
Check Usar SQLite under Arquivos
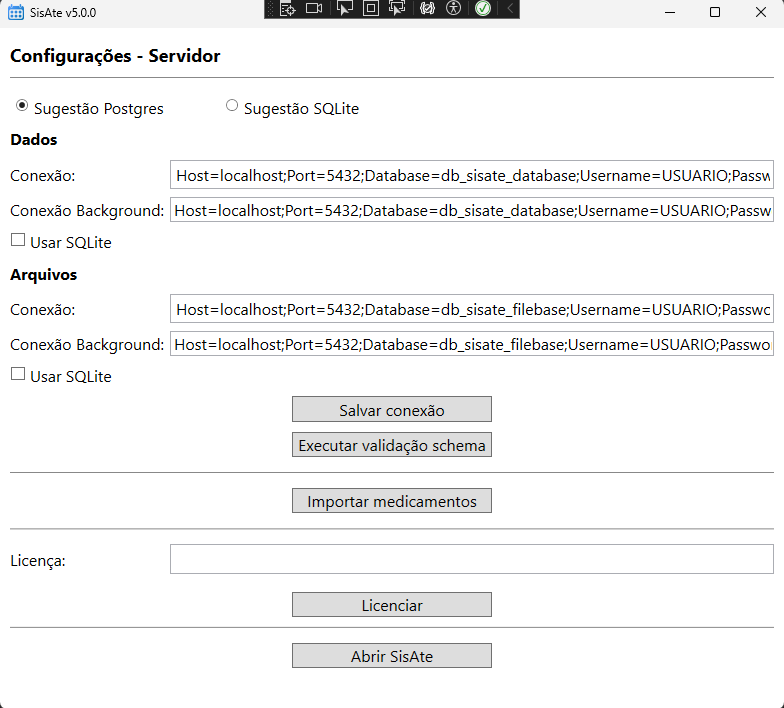[18, 374]
